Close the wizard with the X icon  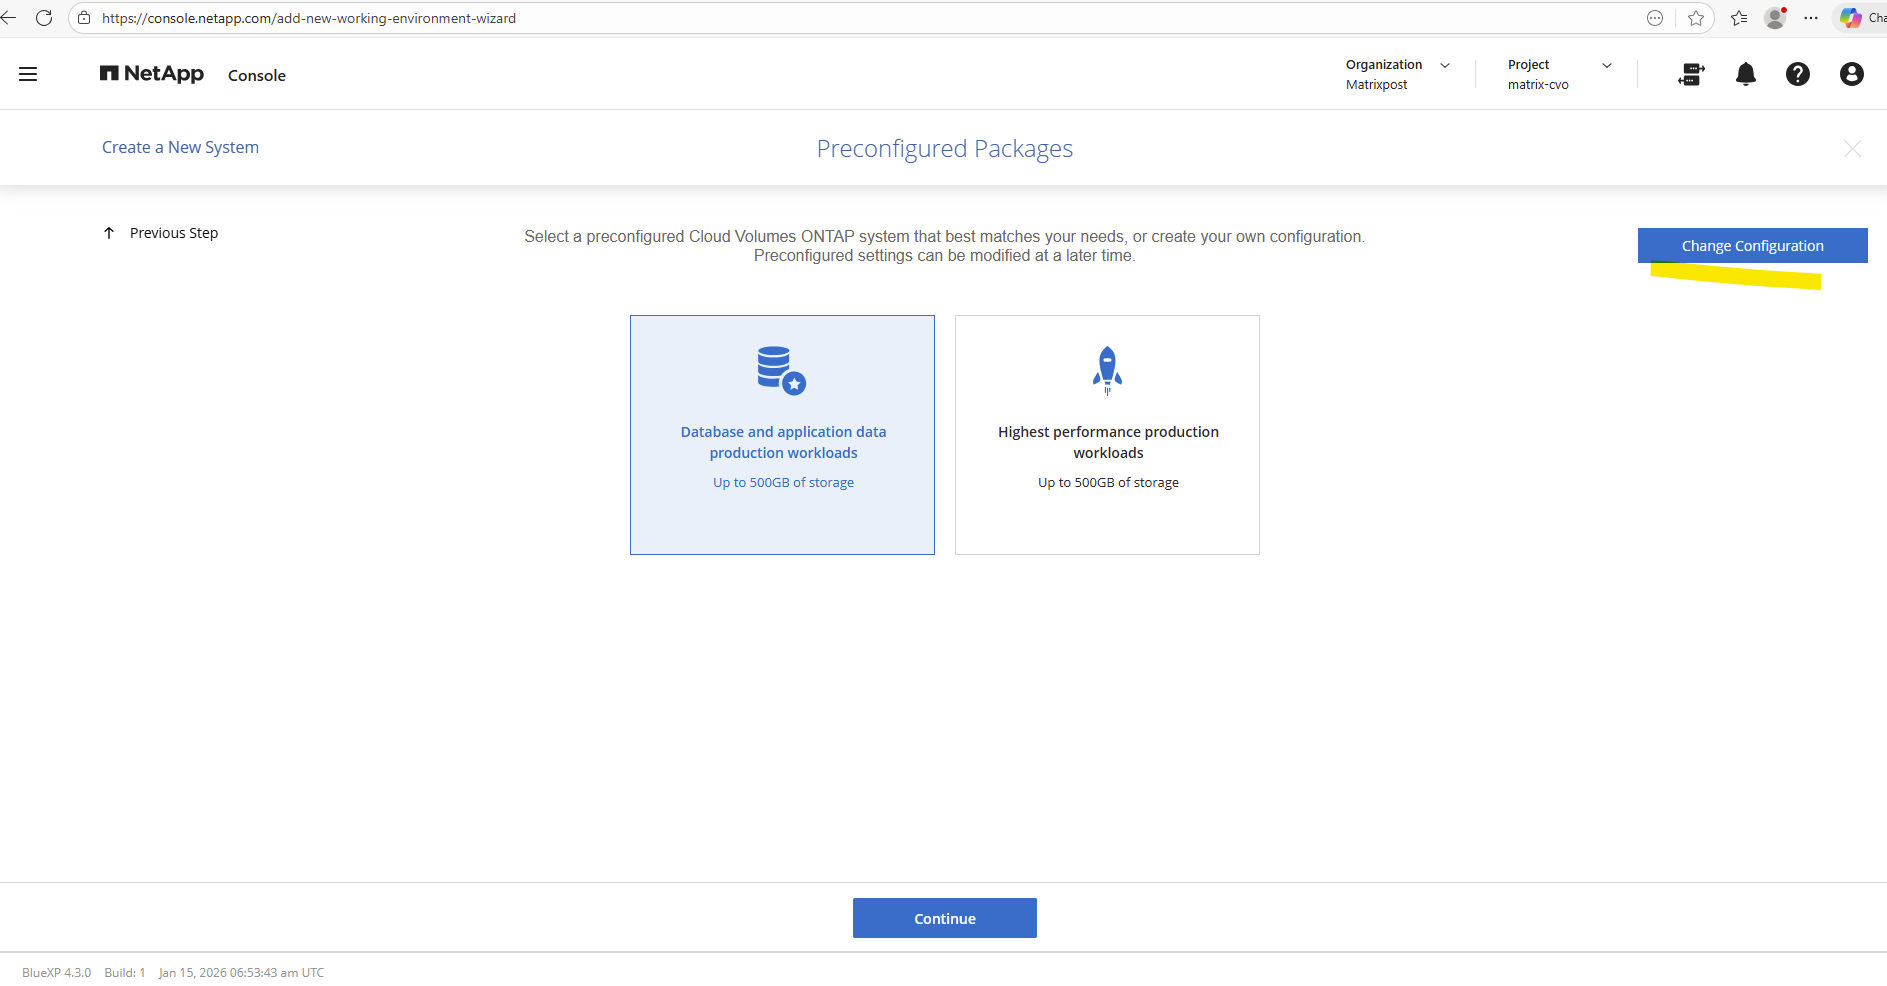coord(1852,149)
